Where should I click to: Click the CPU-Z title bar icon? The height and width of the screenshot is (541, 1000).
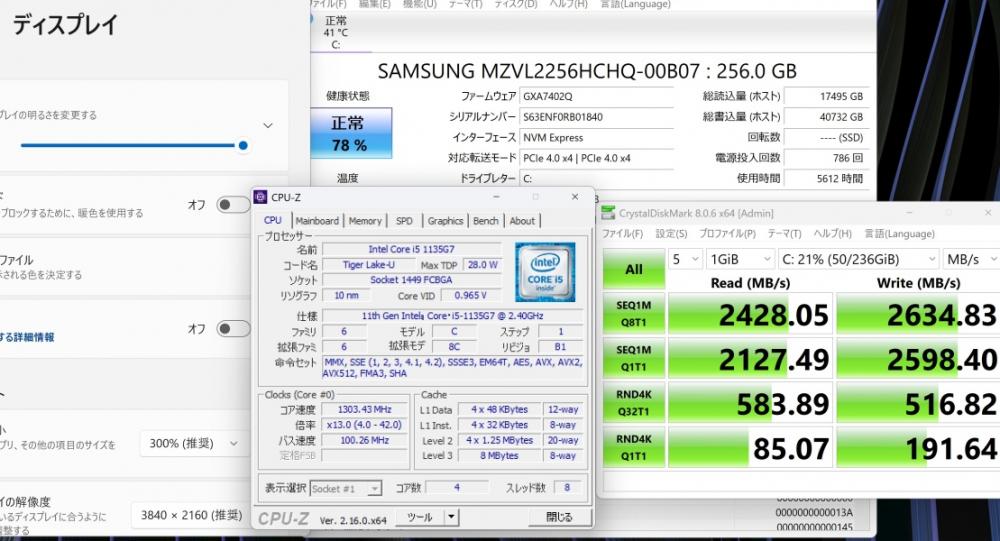260,197
